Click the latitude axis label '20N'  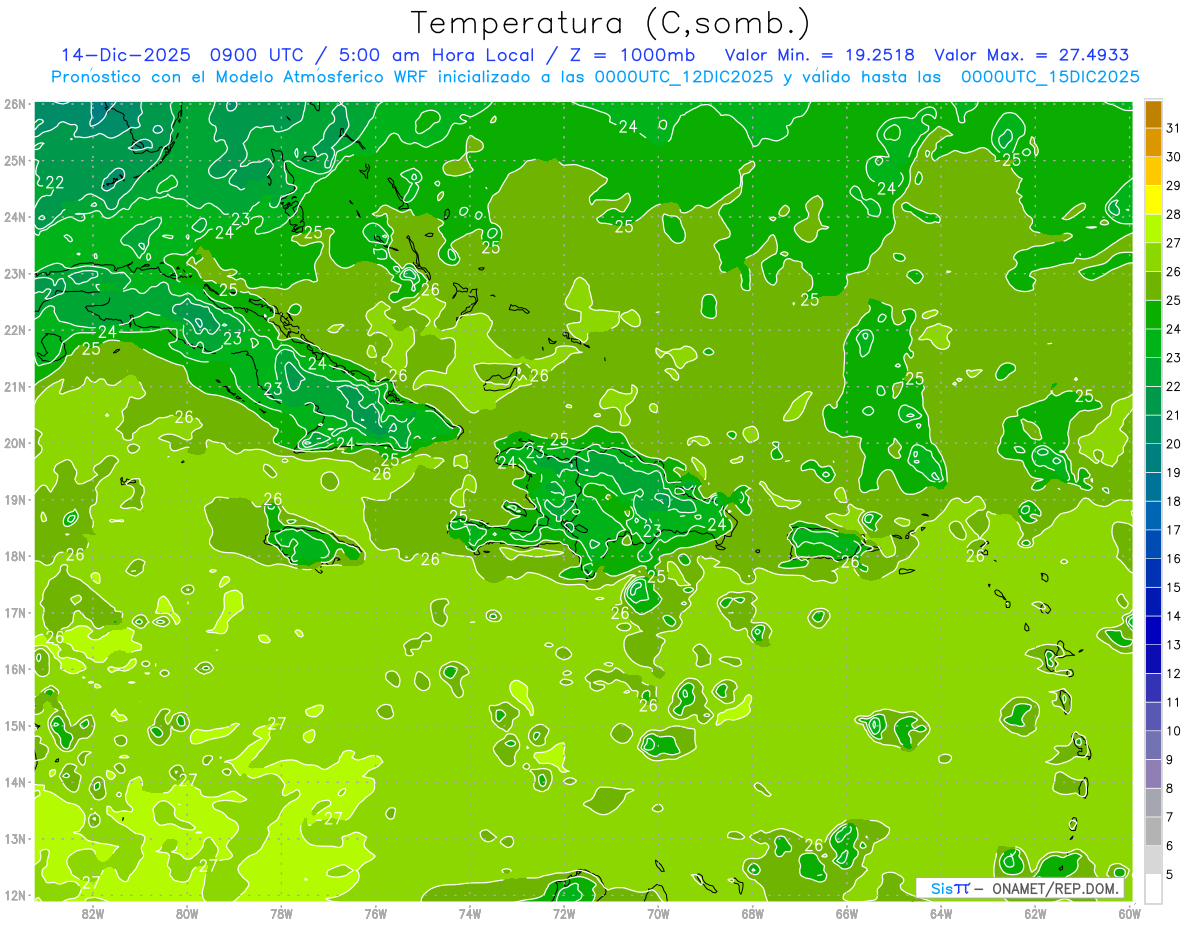click(14, 443)
